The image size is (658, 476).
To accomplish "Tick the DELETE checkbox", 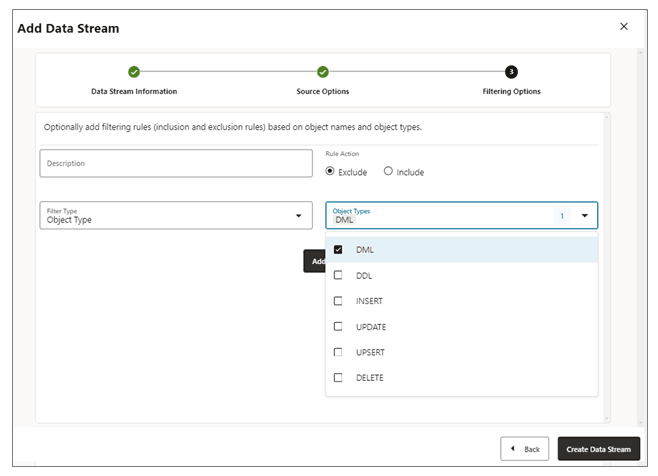I will coord(338,378).
